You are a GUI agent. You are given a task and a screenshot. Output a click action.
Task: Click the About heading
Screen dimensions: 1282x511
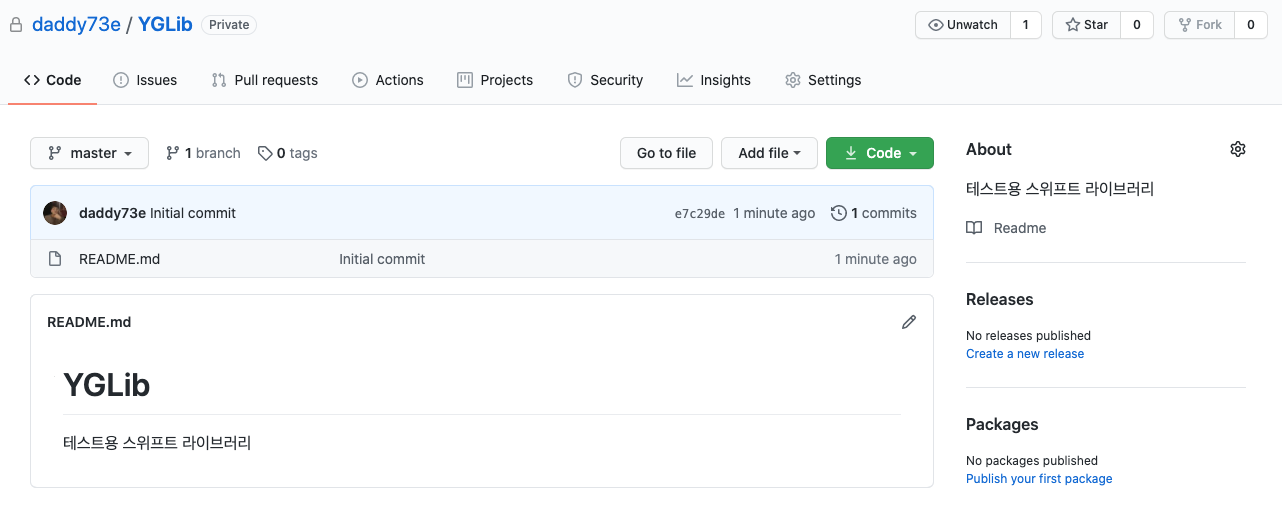tap(989, 149)
